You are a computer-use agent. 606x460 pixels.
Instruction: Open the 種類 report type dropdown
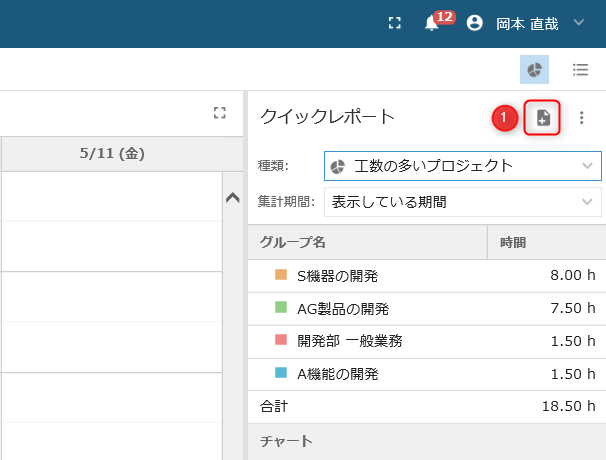[463, 166]
